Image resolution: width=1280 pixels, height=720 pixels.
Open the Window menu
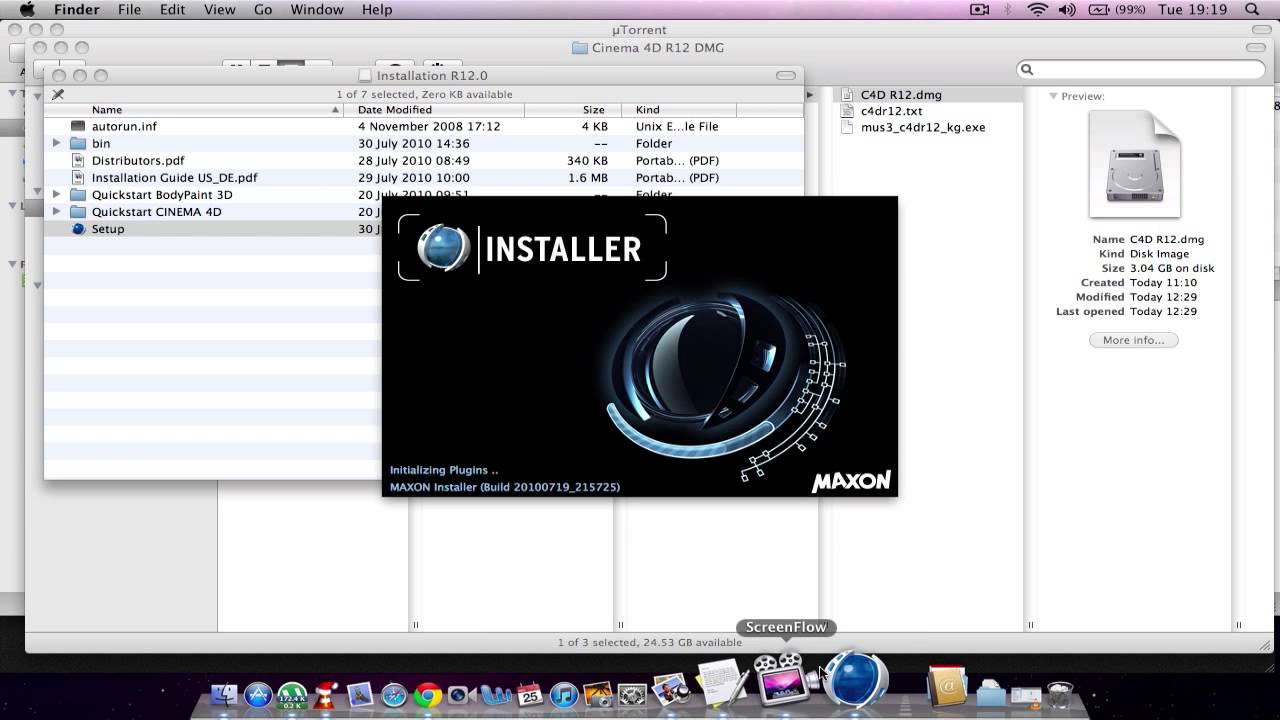pos(316,9)
